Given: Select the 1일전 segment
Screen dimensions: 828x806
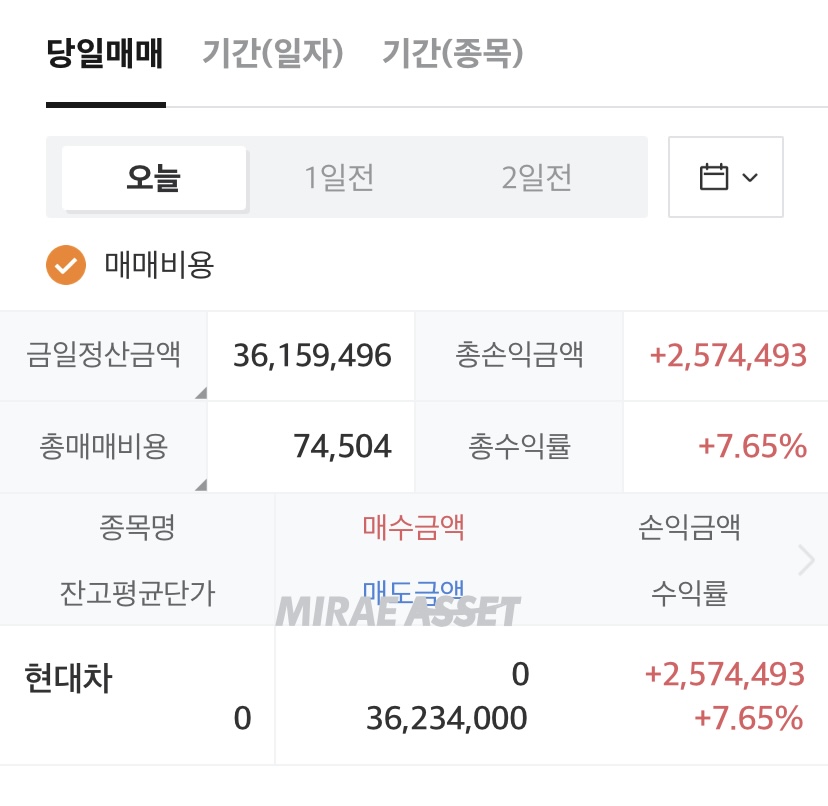Looking at the screenshot, I should (340, 178).
